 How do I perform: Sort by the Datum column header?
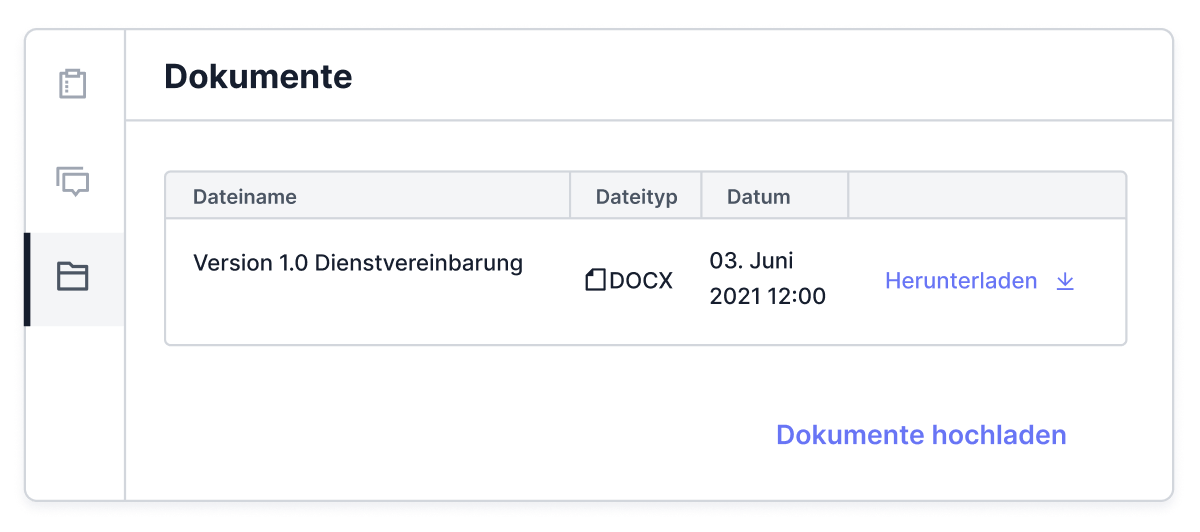click(759, 197)
